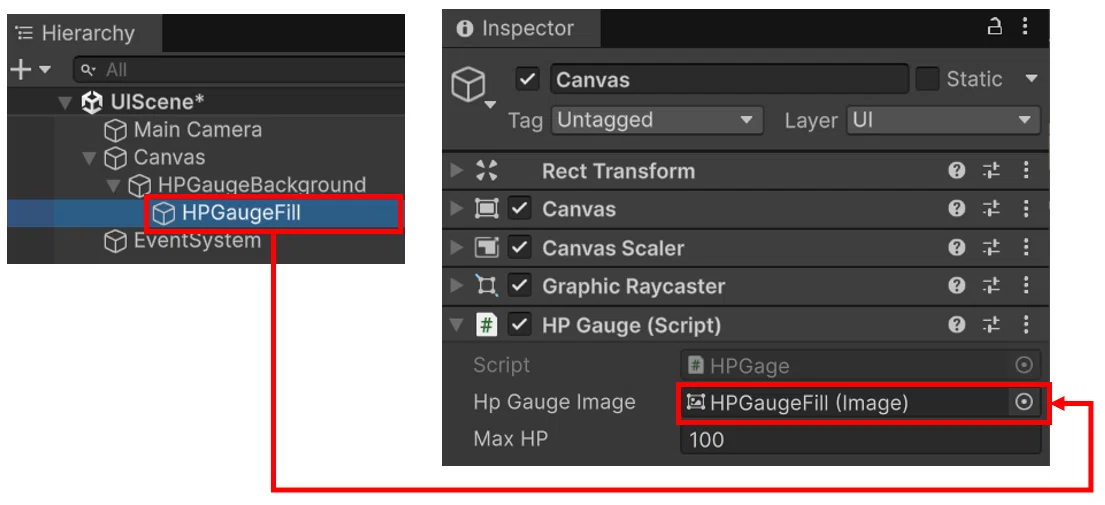1105x505 pixels.
Task: Enable the Static checkbox
Action: coord(927,79)
